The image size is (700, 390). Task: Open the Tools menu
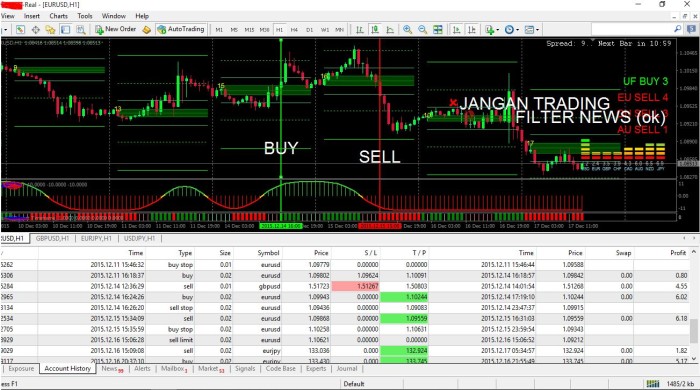(x=85, y=16)
